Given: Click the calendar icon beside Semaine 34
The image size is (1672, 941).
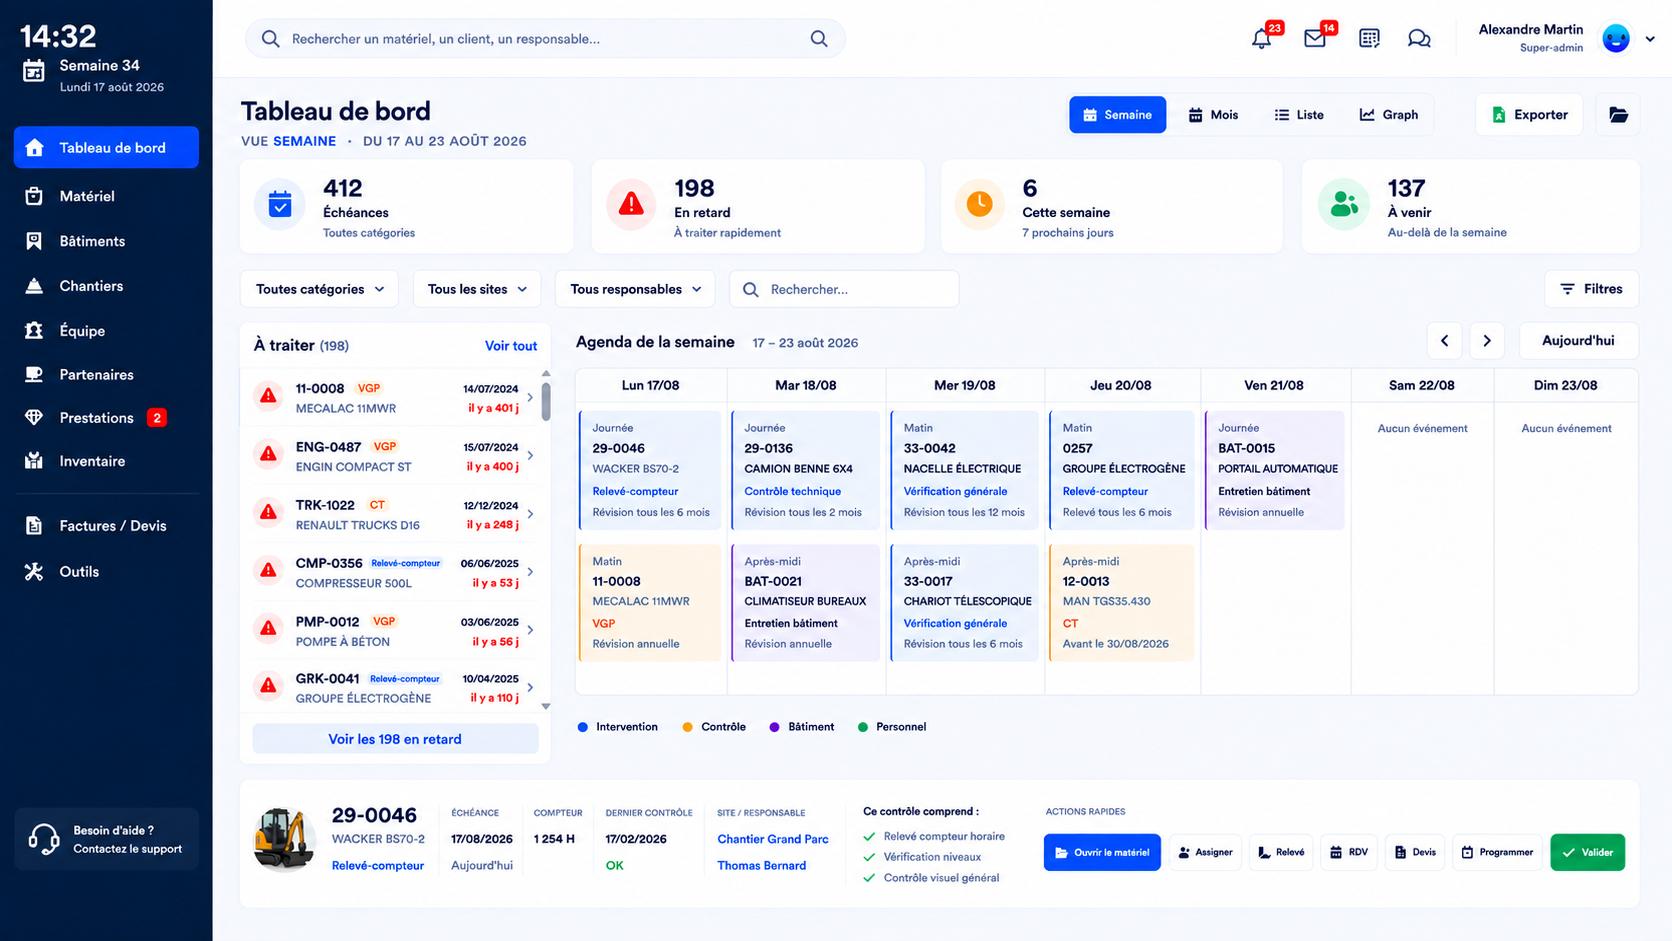Looking at the screenshot, I should (34, 70).
